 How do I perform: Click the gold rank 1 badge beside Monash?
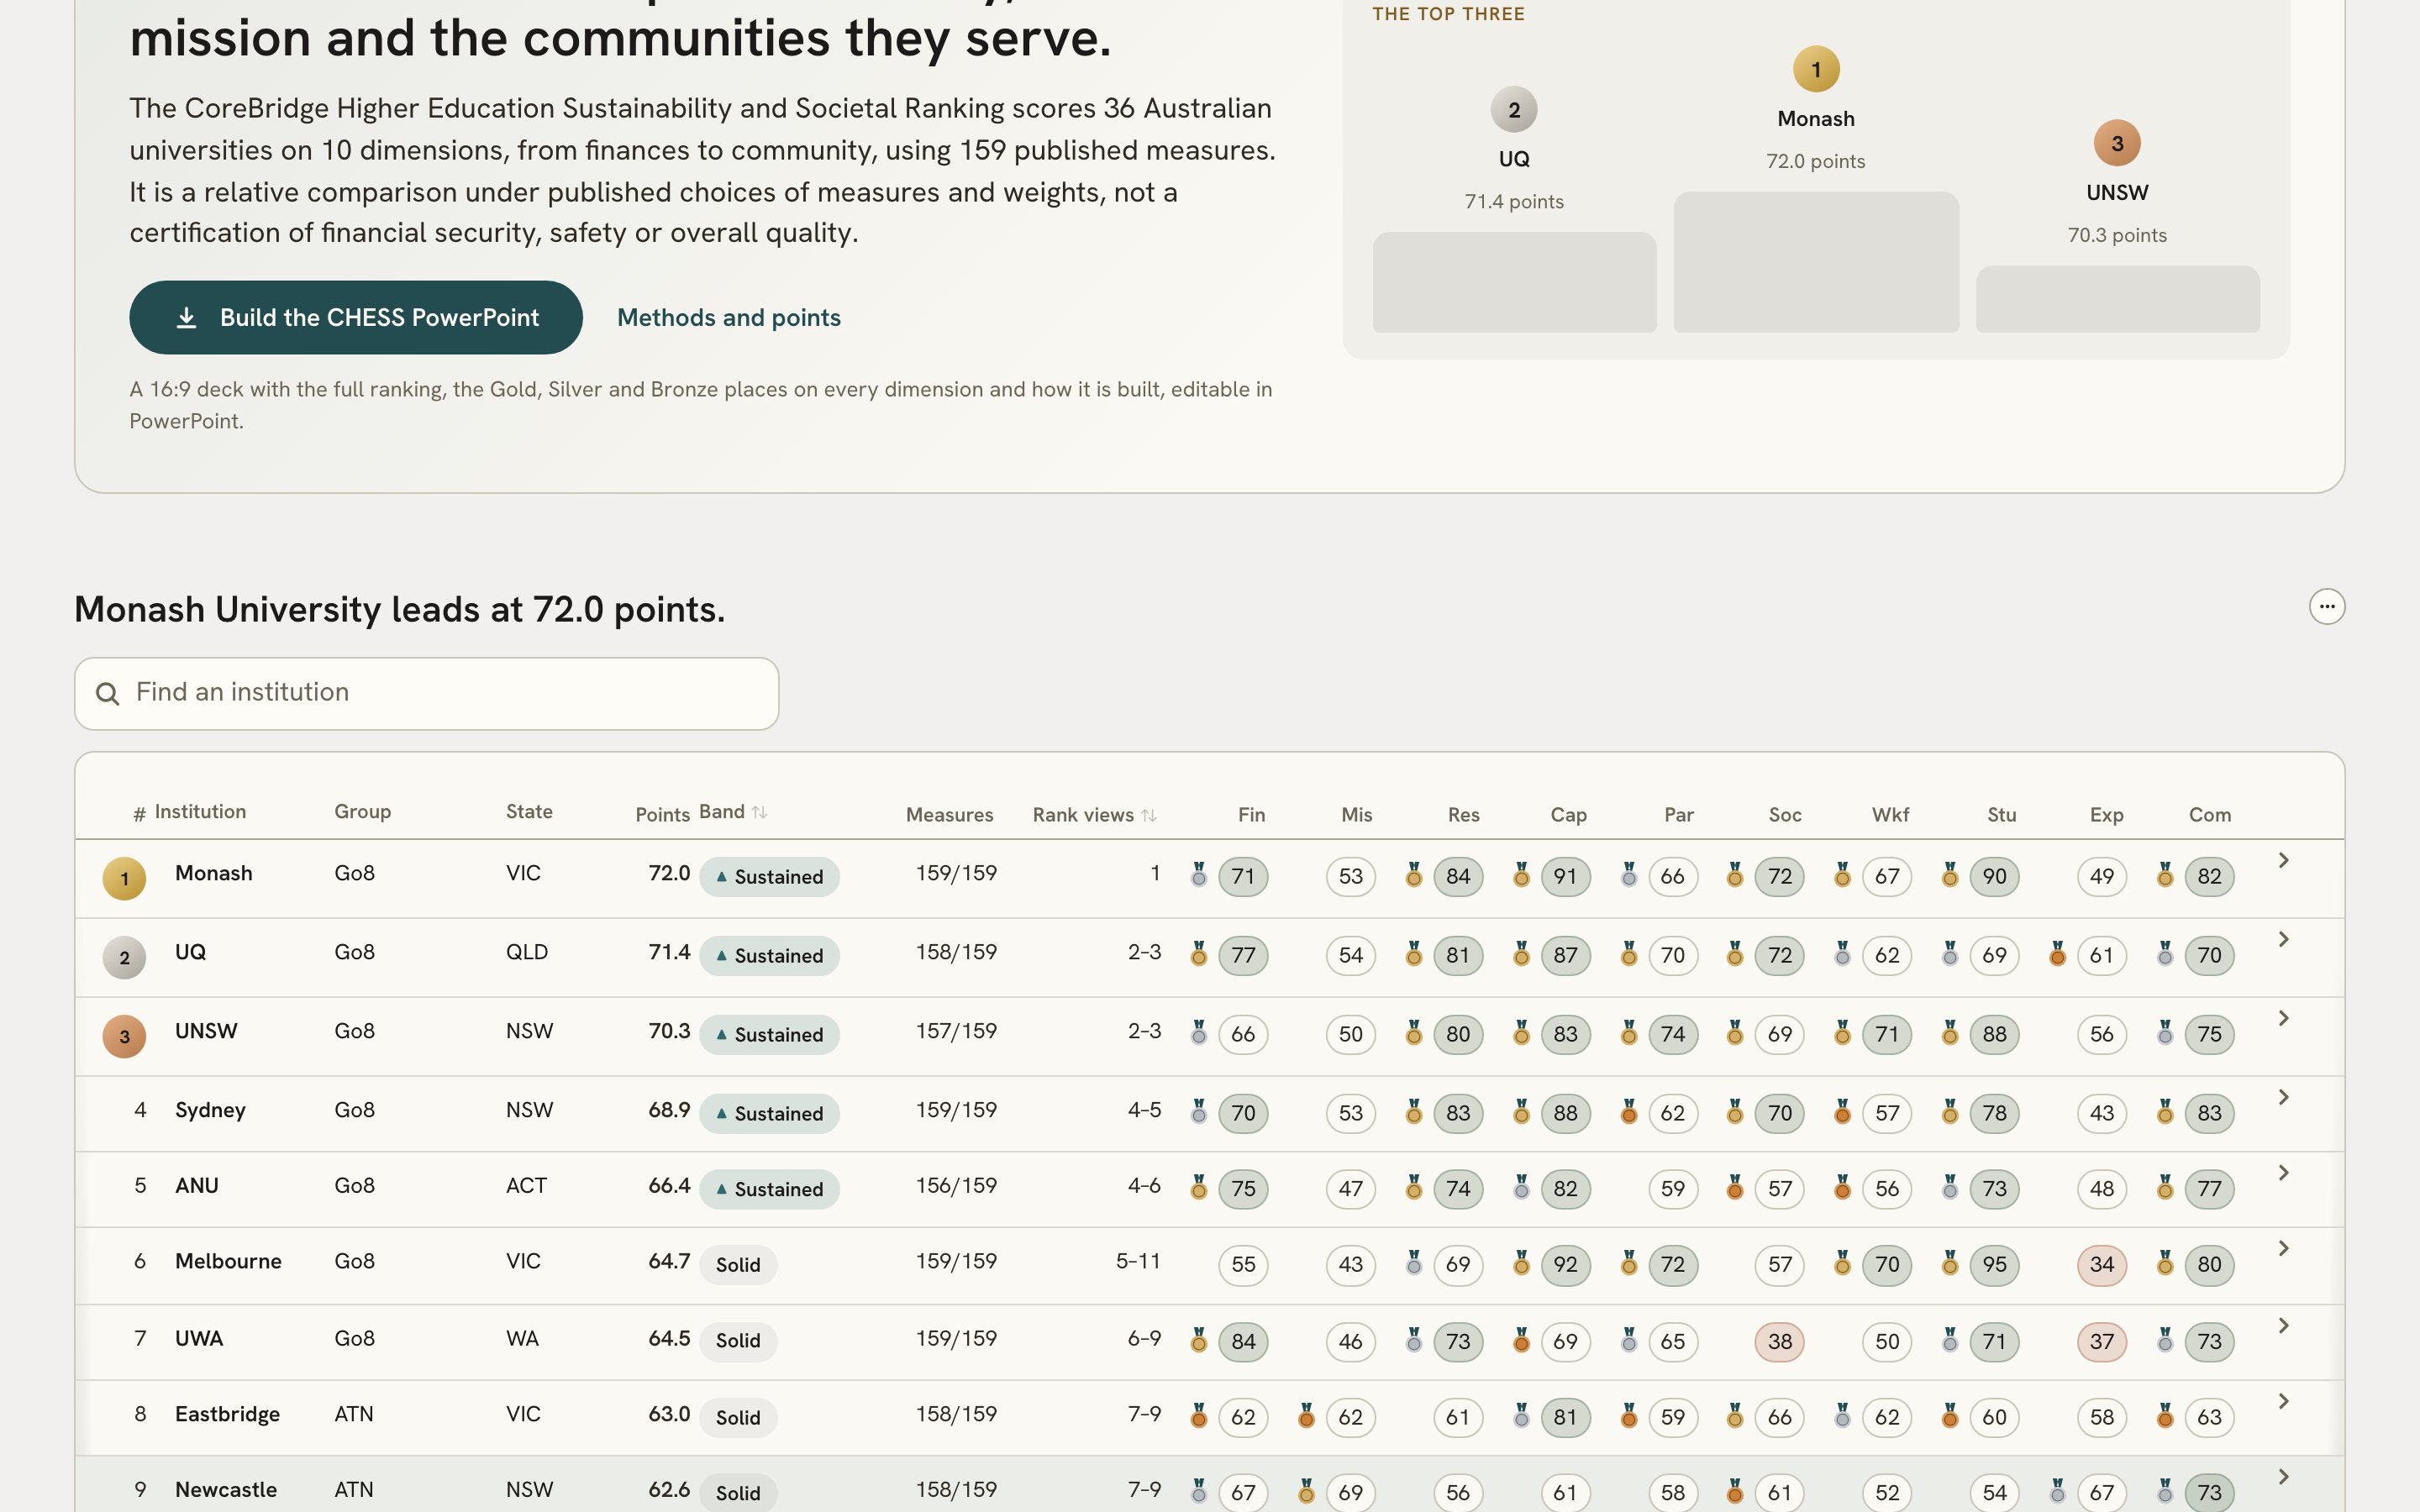pyautogui.click(x=124, y=878)
